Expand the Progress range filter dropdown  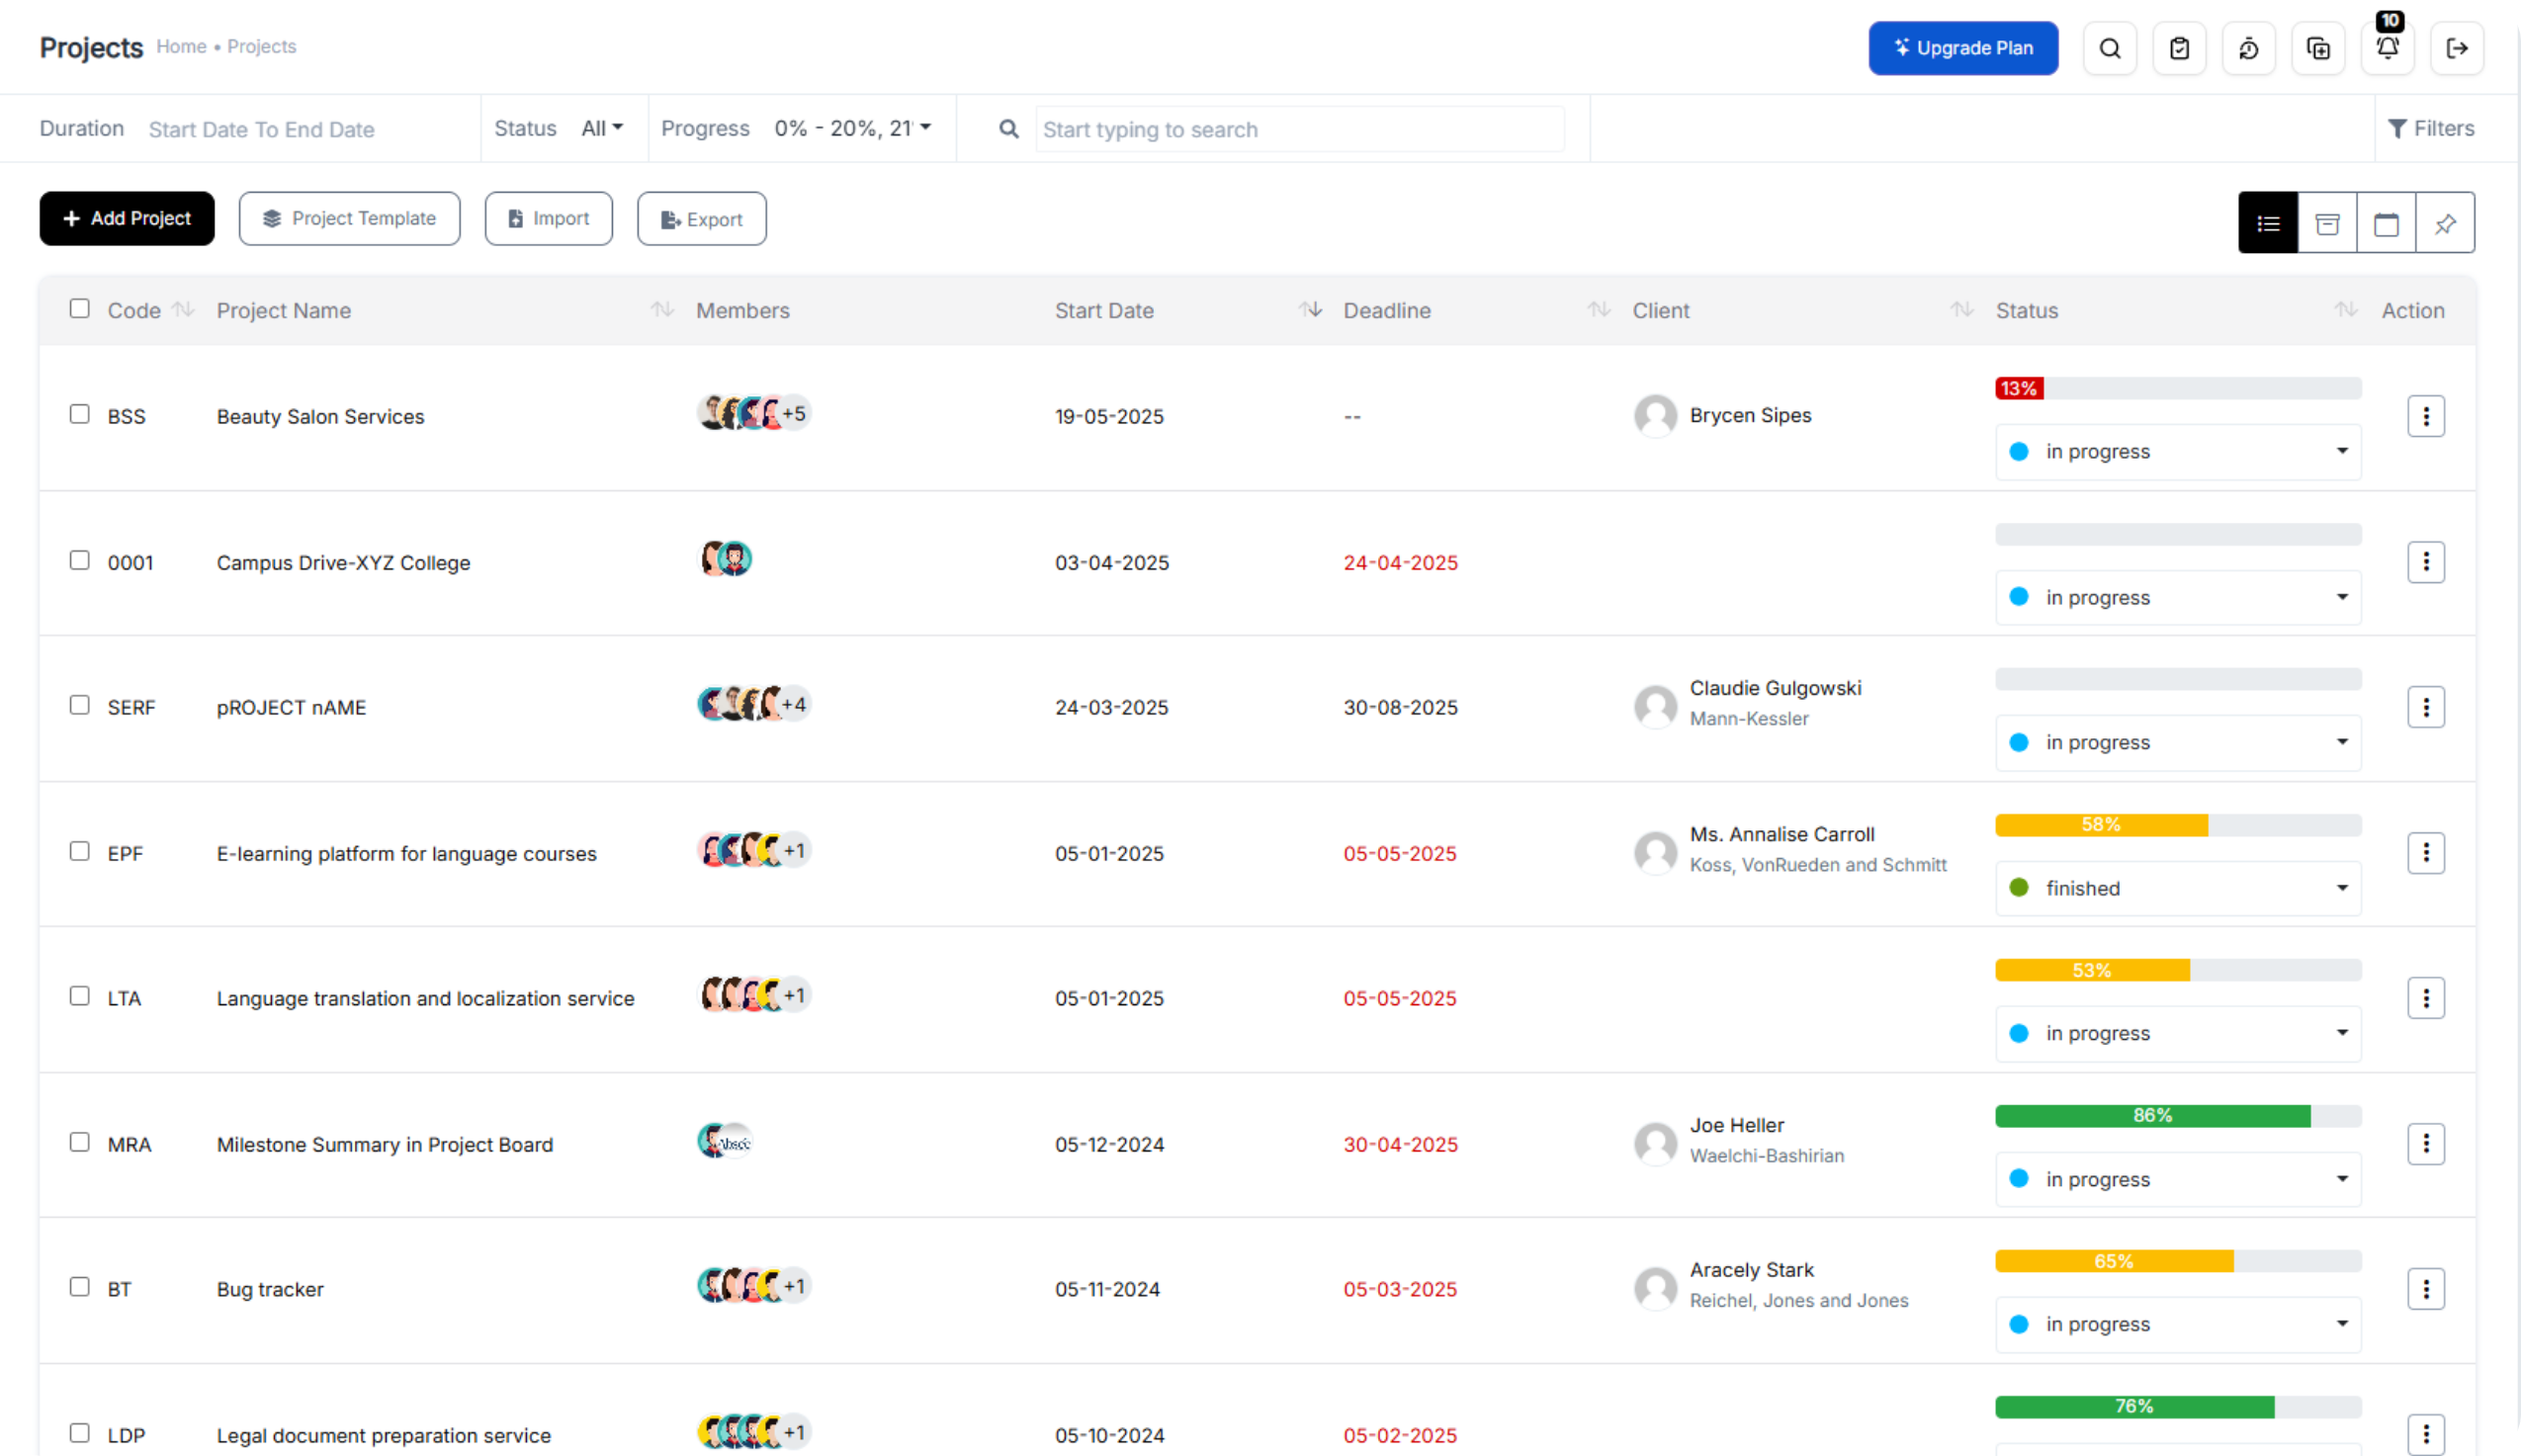[852, 128]
